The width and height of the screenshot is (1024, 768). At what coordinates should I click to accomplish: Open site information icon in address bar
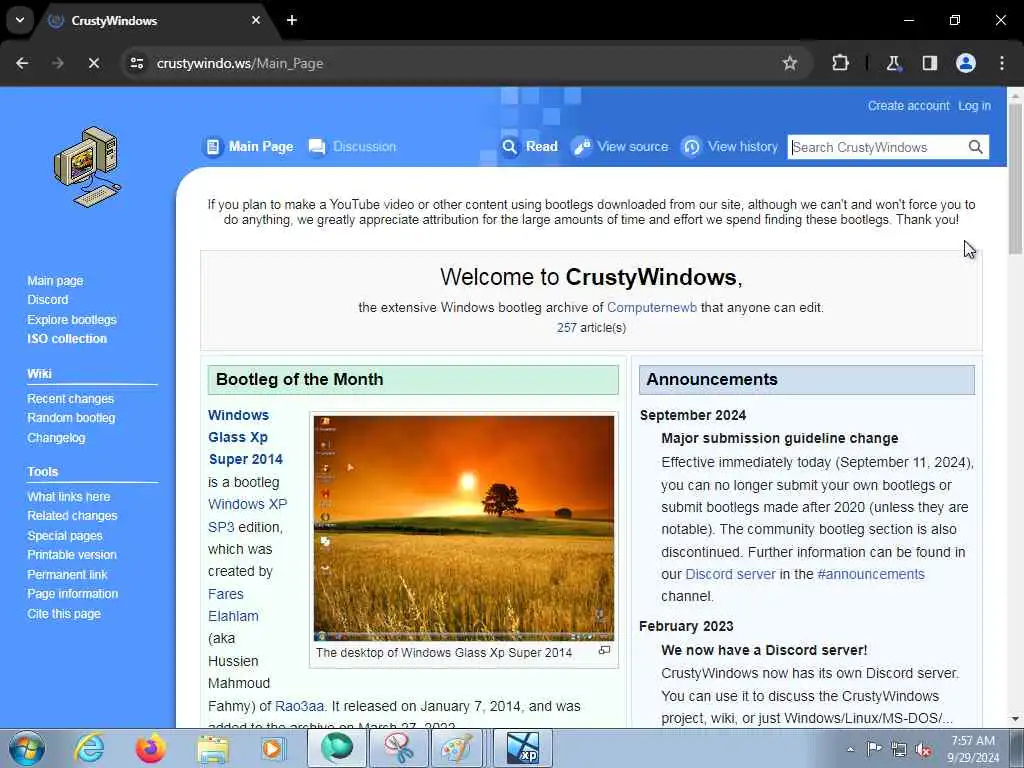(136, 63)
